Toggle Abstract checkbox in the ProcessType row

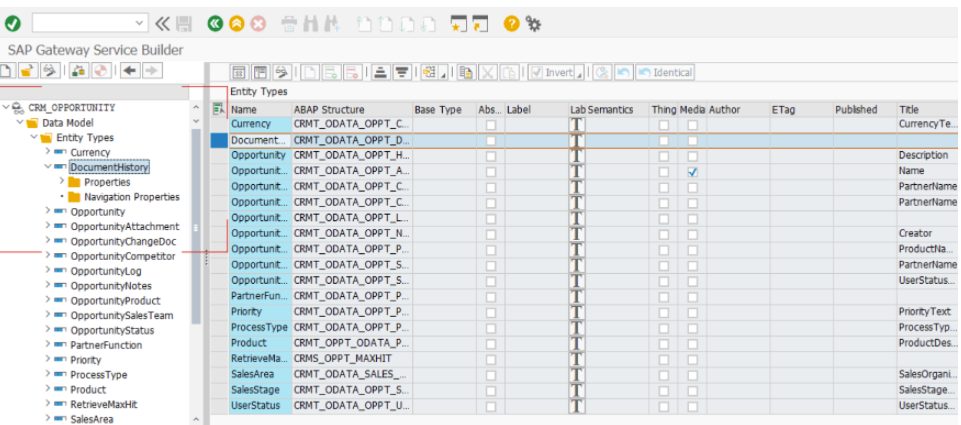[x=491, y=328]
